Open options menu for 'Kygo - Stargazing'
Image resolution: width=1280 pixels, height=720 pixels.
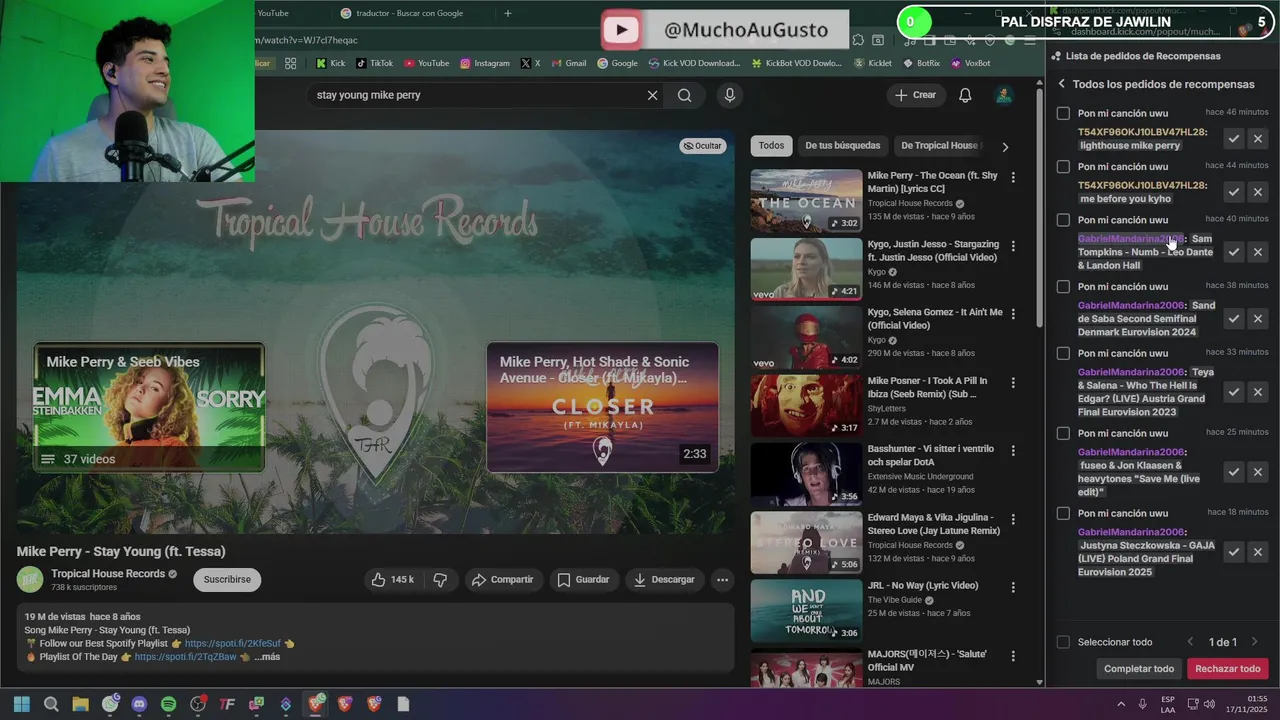coord(1013,245)
